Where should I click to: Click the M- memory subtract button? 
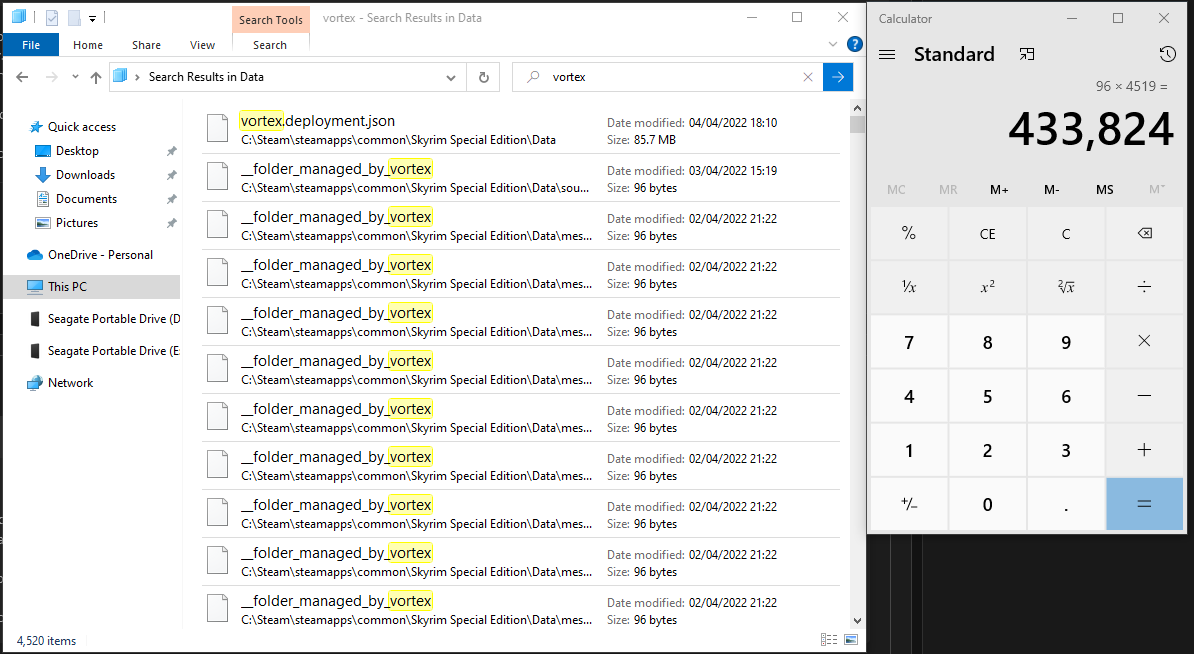click(x=1052, y=190)
